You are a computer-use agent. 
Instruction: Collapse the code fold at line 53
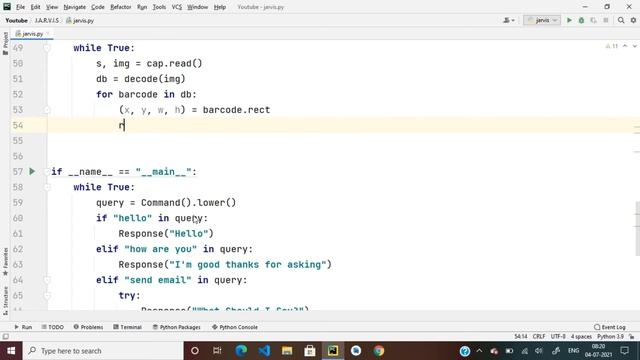pos(47,110)
